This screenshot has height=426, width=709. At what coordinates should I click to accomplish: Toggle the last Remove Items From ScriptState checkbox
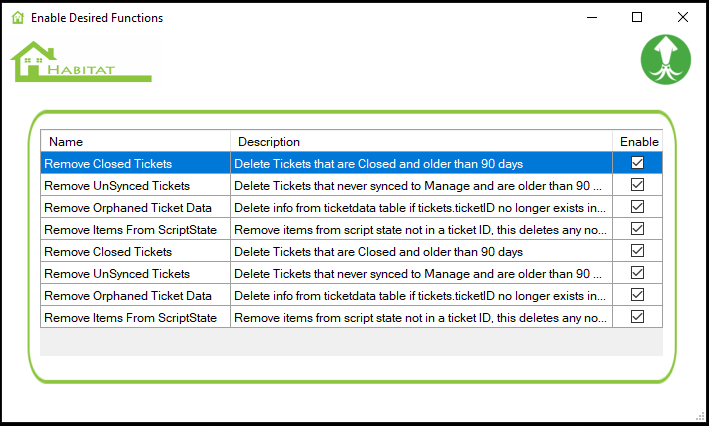[x=637, y=317]
